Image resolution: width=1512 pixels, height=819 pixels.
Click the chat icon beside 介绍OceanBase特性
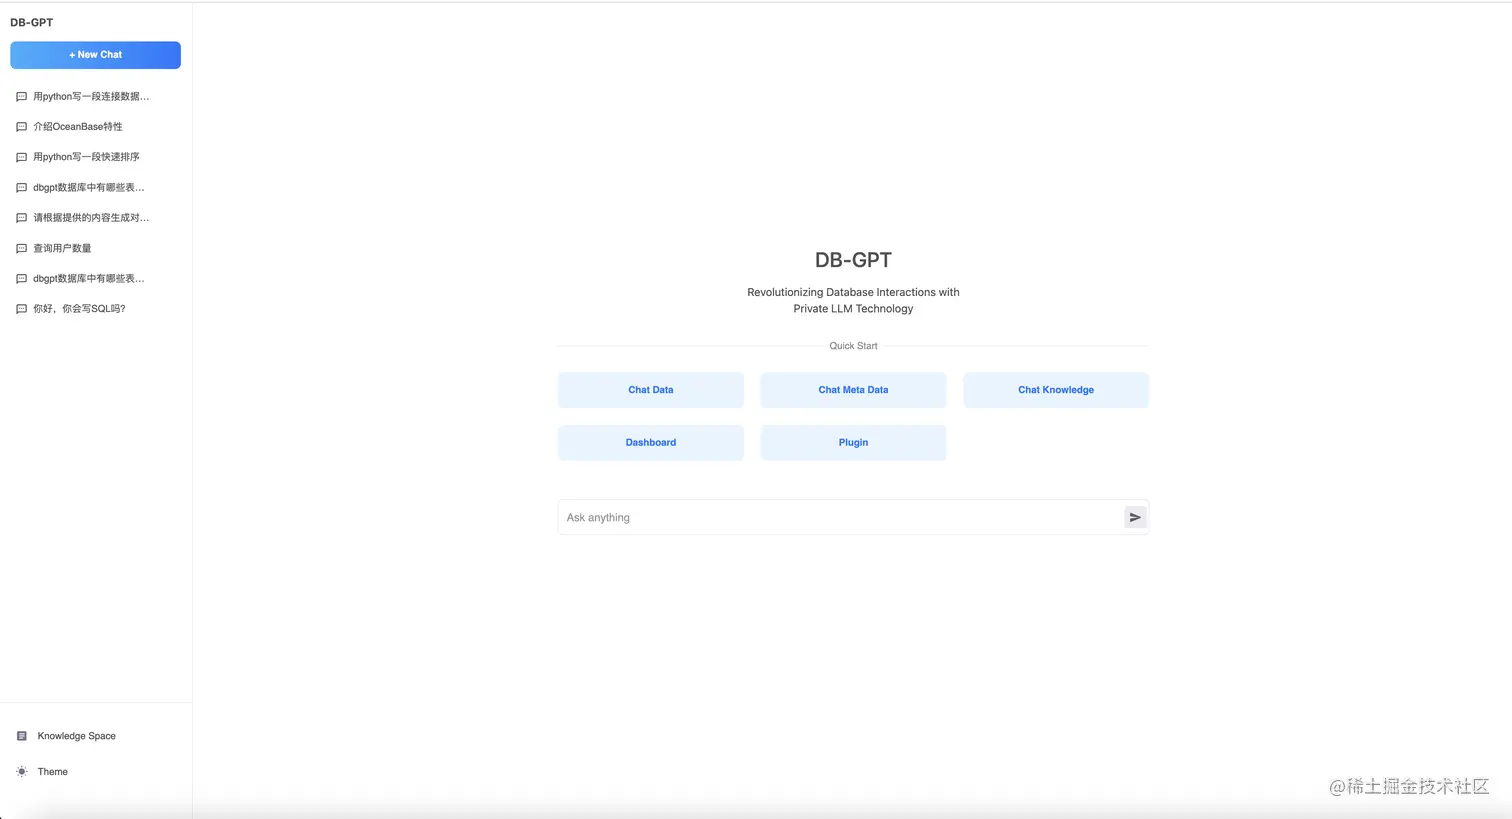pyautogui.click(x=22, y=127)
